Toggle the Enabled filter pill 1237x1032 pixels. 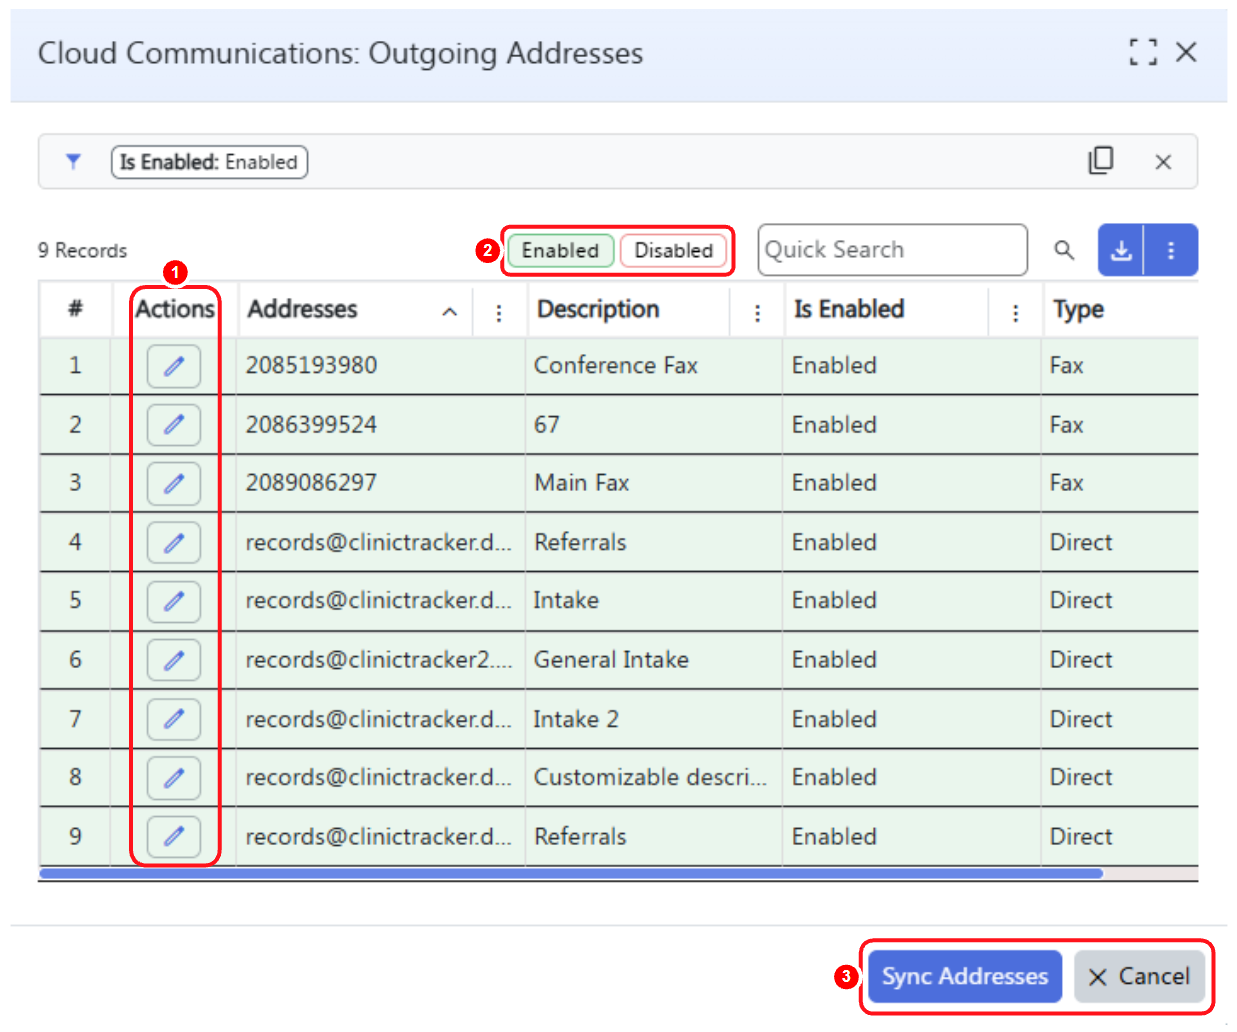pyautogui.click(x=560, y=250)
